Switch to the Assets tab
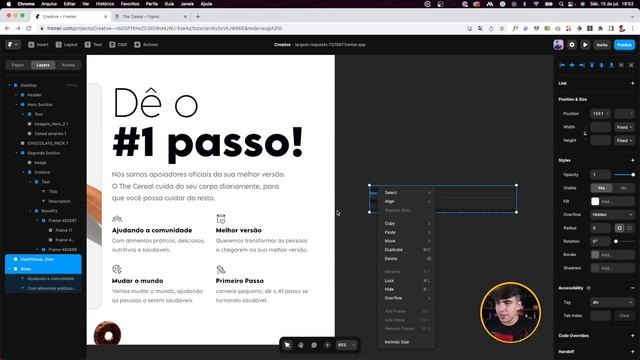This screenshot has width=640, height=360. point(68,65)
